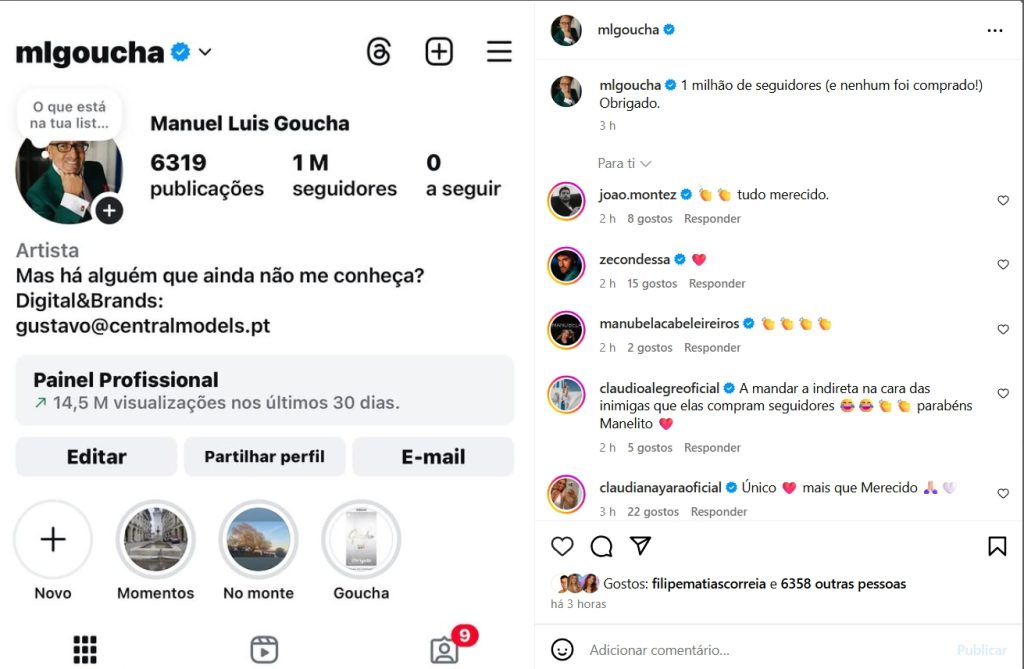Expand the Painel Profissional insights panel
This screenshot has height=669, width=1024.
point(264,390)
